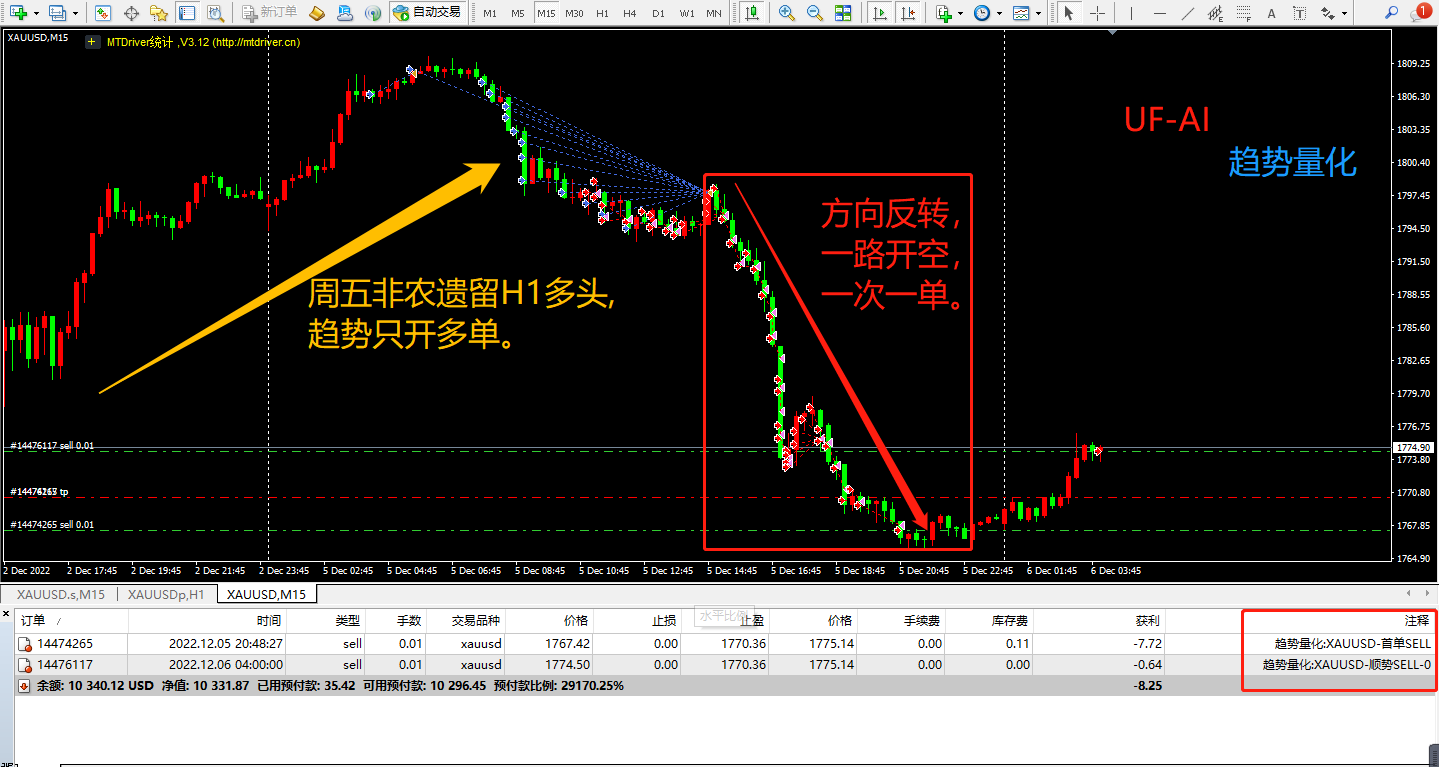The width and height of the screenshot is (1439, 767).
Task: Open the Market Watch window icon
Action: [104, 13]
